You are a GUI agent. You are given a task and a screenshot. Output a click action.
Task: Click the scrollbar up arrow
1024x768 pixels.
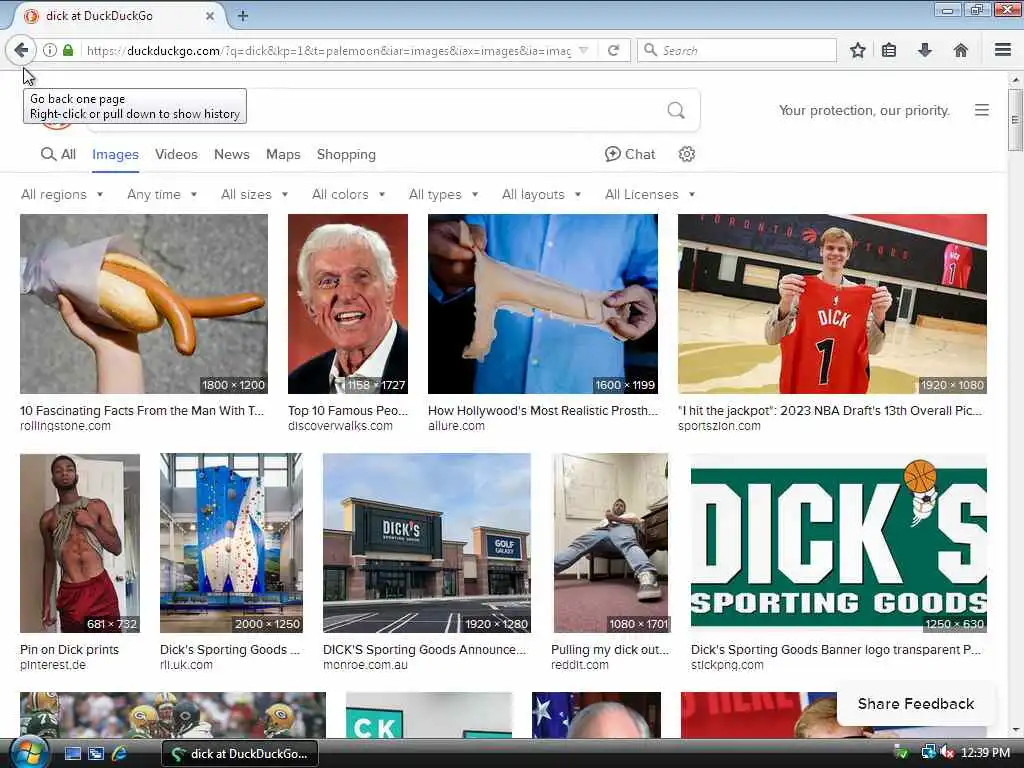(x=1015, y=80)
